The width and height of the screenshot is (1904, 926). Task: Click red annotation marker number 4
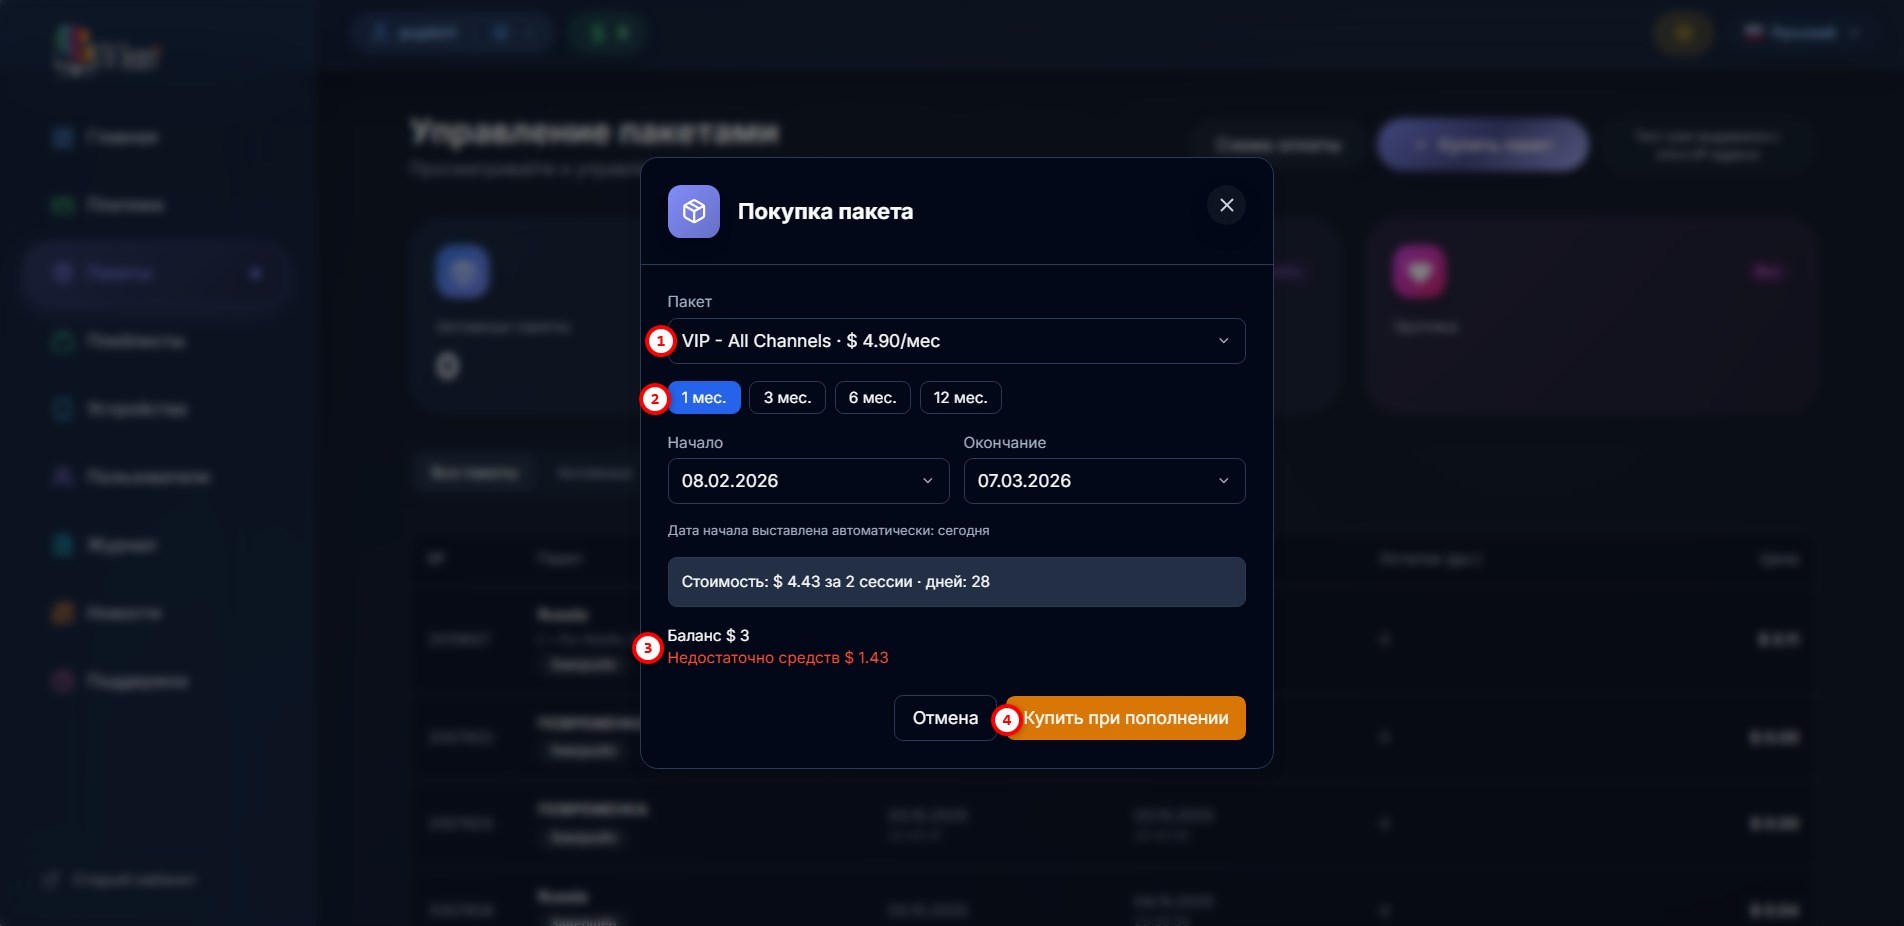[1006, 719]
